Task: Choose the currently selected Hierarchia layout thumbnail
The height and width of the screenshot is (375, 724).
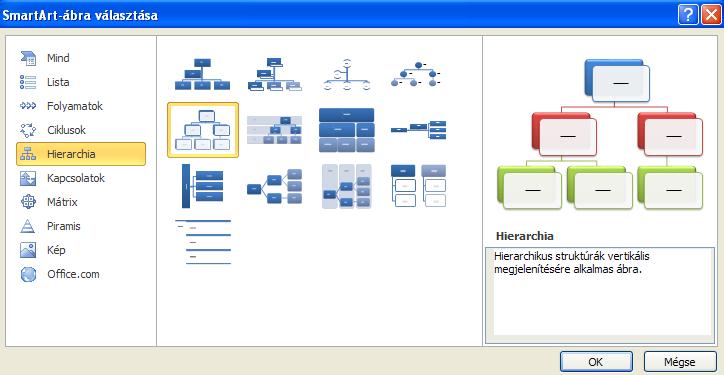Action: [203, 130]
